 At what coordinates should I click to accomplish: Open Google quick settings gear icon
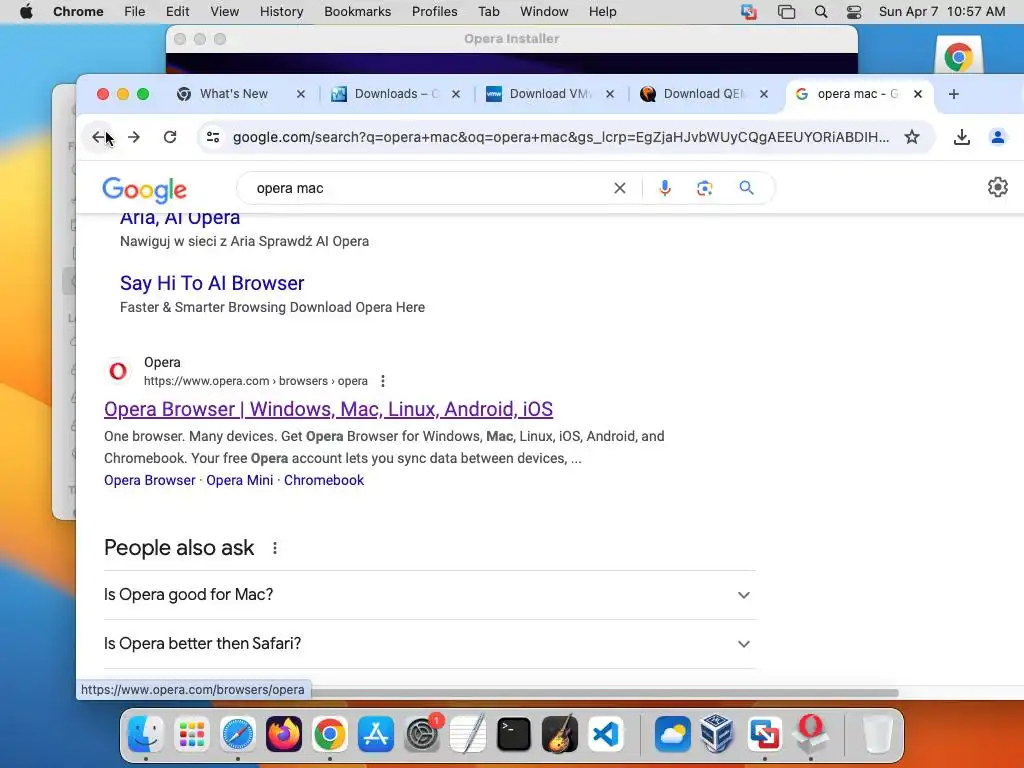pos(997,187)
